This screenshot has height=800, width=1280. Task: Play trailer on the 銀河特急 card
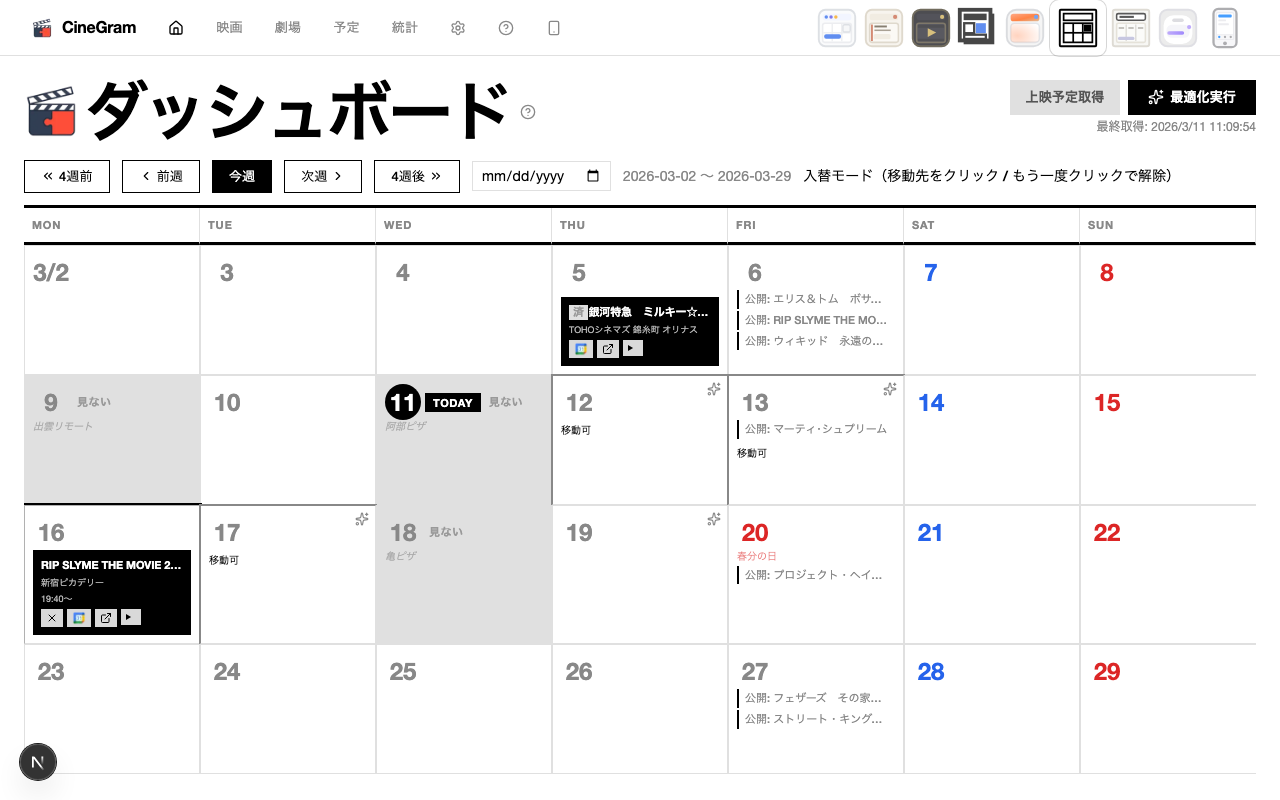pos(632,348)
